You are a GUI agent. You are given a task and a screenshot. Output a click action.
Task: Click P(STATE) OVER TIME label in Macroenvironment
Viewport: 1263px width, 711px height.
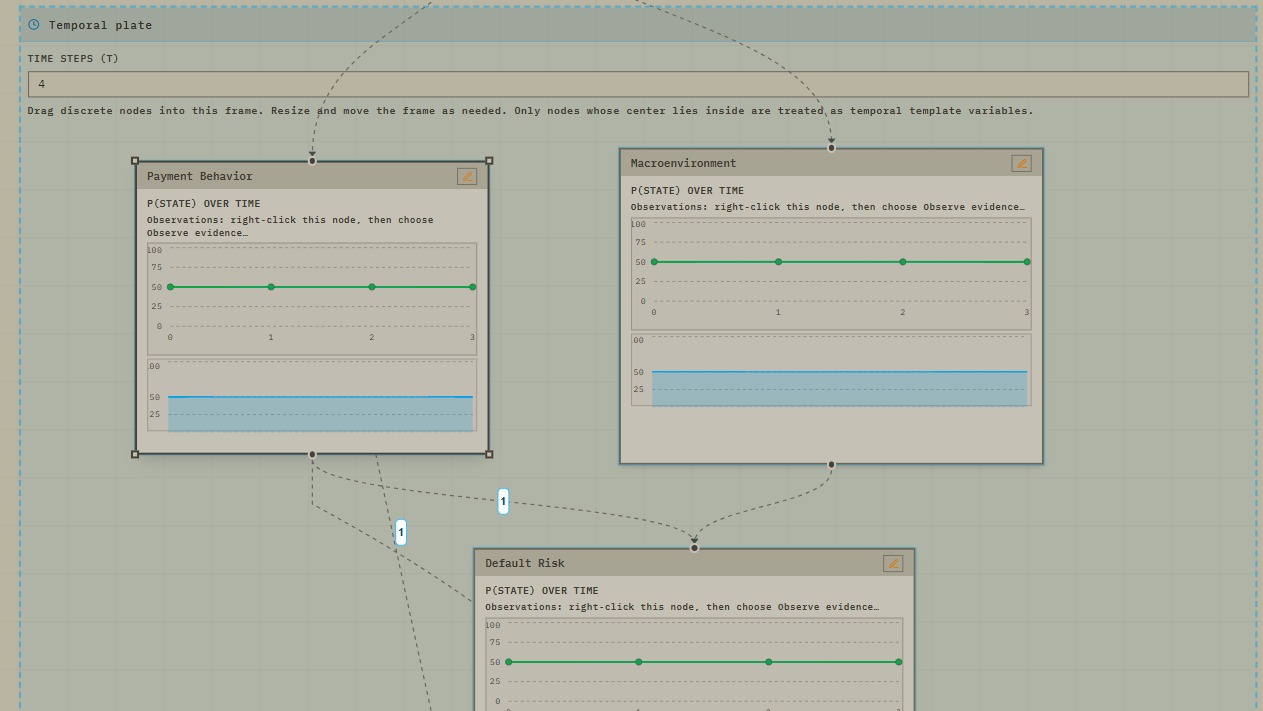pyautogui.click(x=687, y=191)
